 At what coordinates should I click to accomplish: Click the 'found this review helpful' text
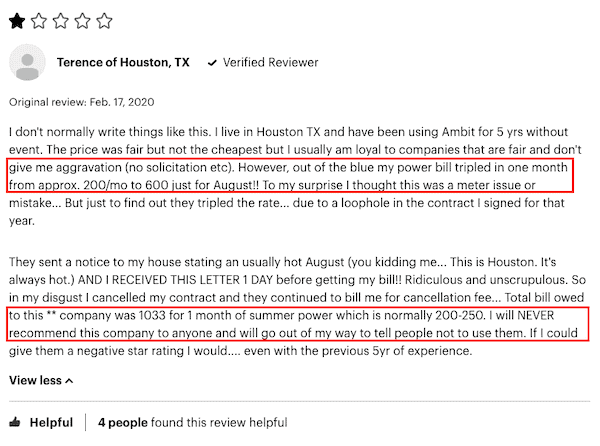(x=219, y=422)
